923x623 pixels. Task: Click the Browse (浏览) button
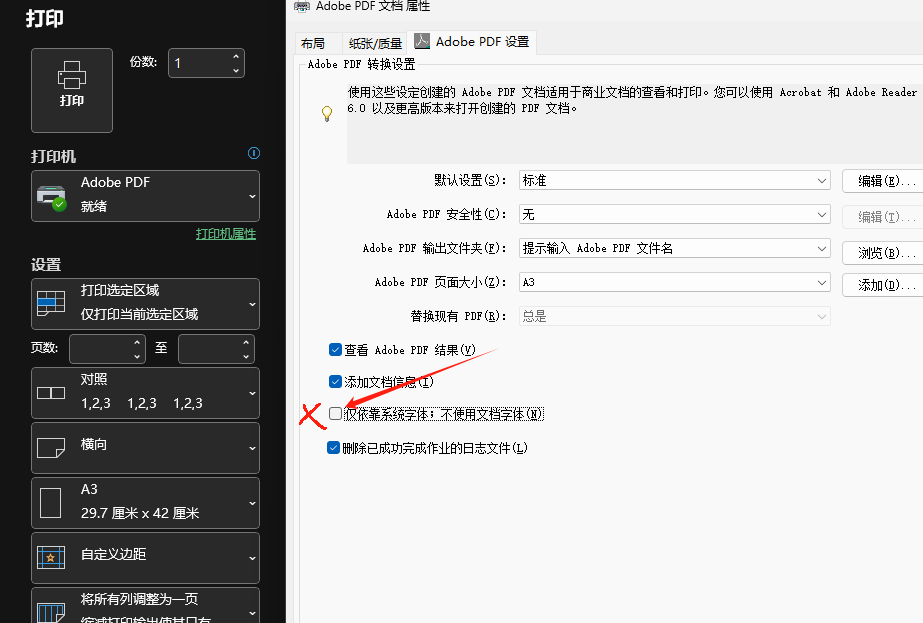(x=883, y=253)
